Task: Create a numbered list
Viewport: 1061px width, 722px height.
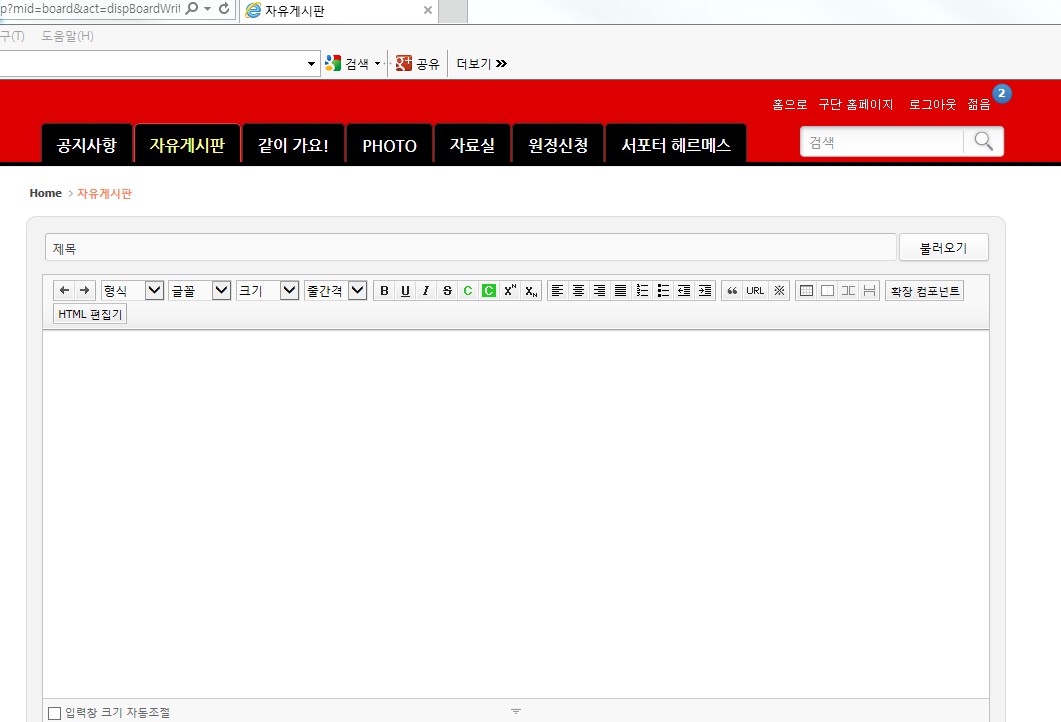Action: 641,290
